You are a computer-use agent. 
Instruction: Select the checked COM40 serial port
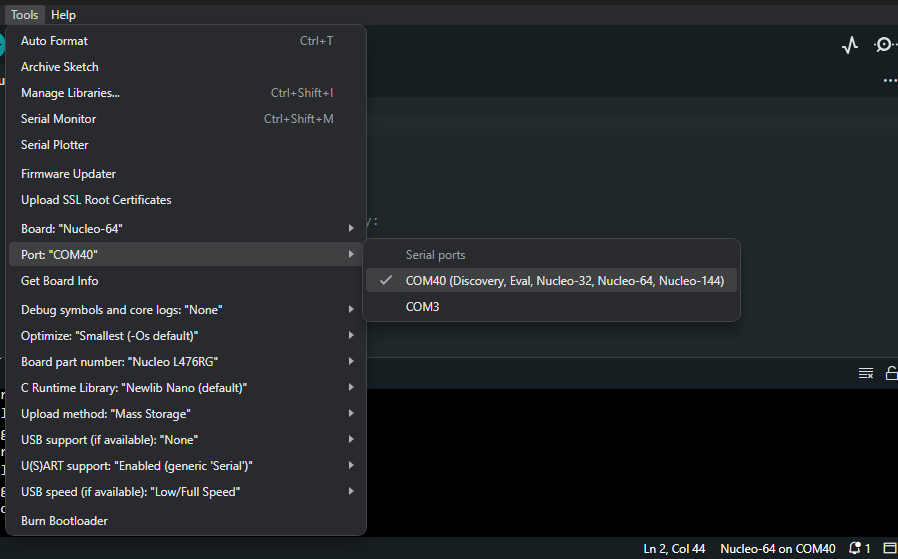point(564,281)
